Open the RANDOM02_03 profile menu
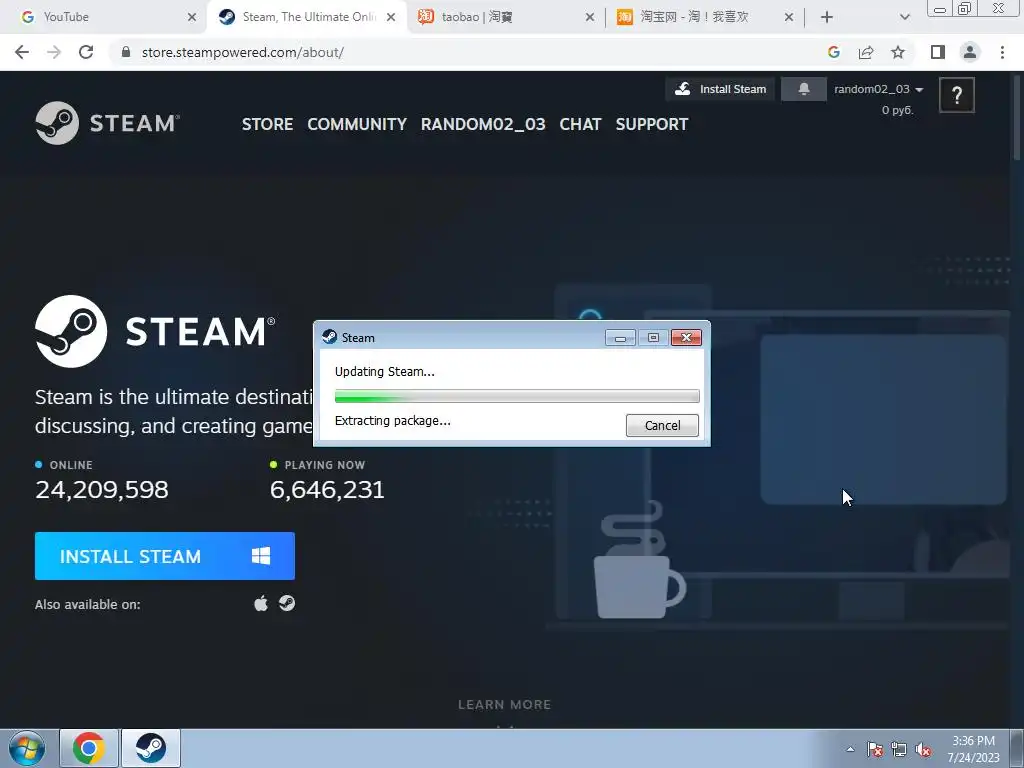 point(483,124)
